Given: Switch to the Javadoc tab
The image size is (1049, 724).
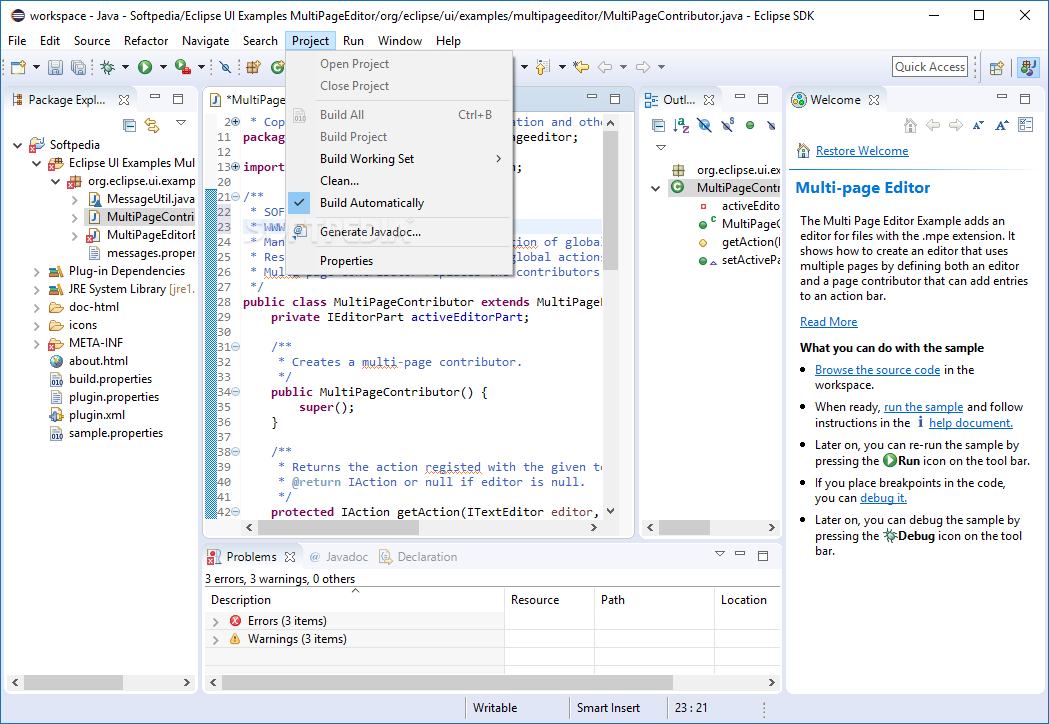Looking at the screenshot, I should (339, 557).
